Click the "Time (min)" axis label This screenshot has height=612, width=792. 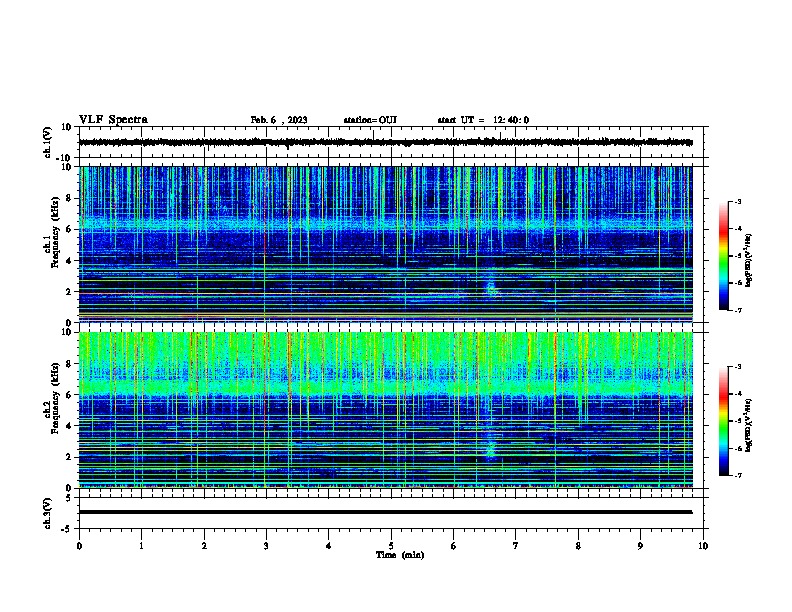point(400,555)
